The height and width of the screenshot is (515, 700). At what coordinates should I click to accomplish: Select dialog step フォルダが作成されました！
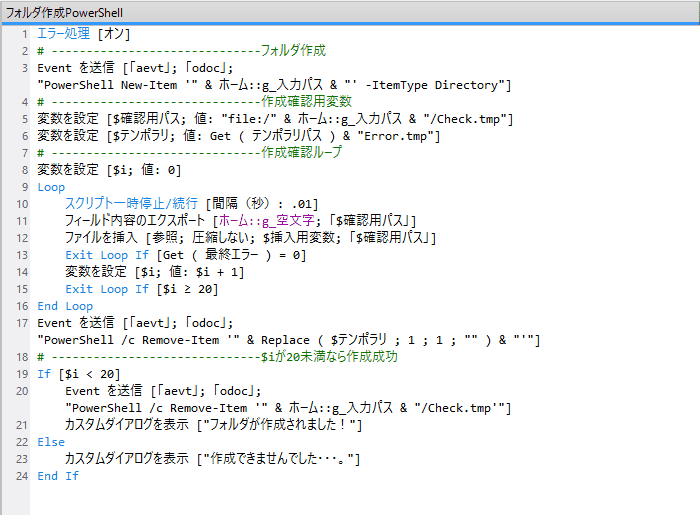coord(213,425)
